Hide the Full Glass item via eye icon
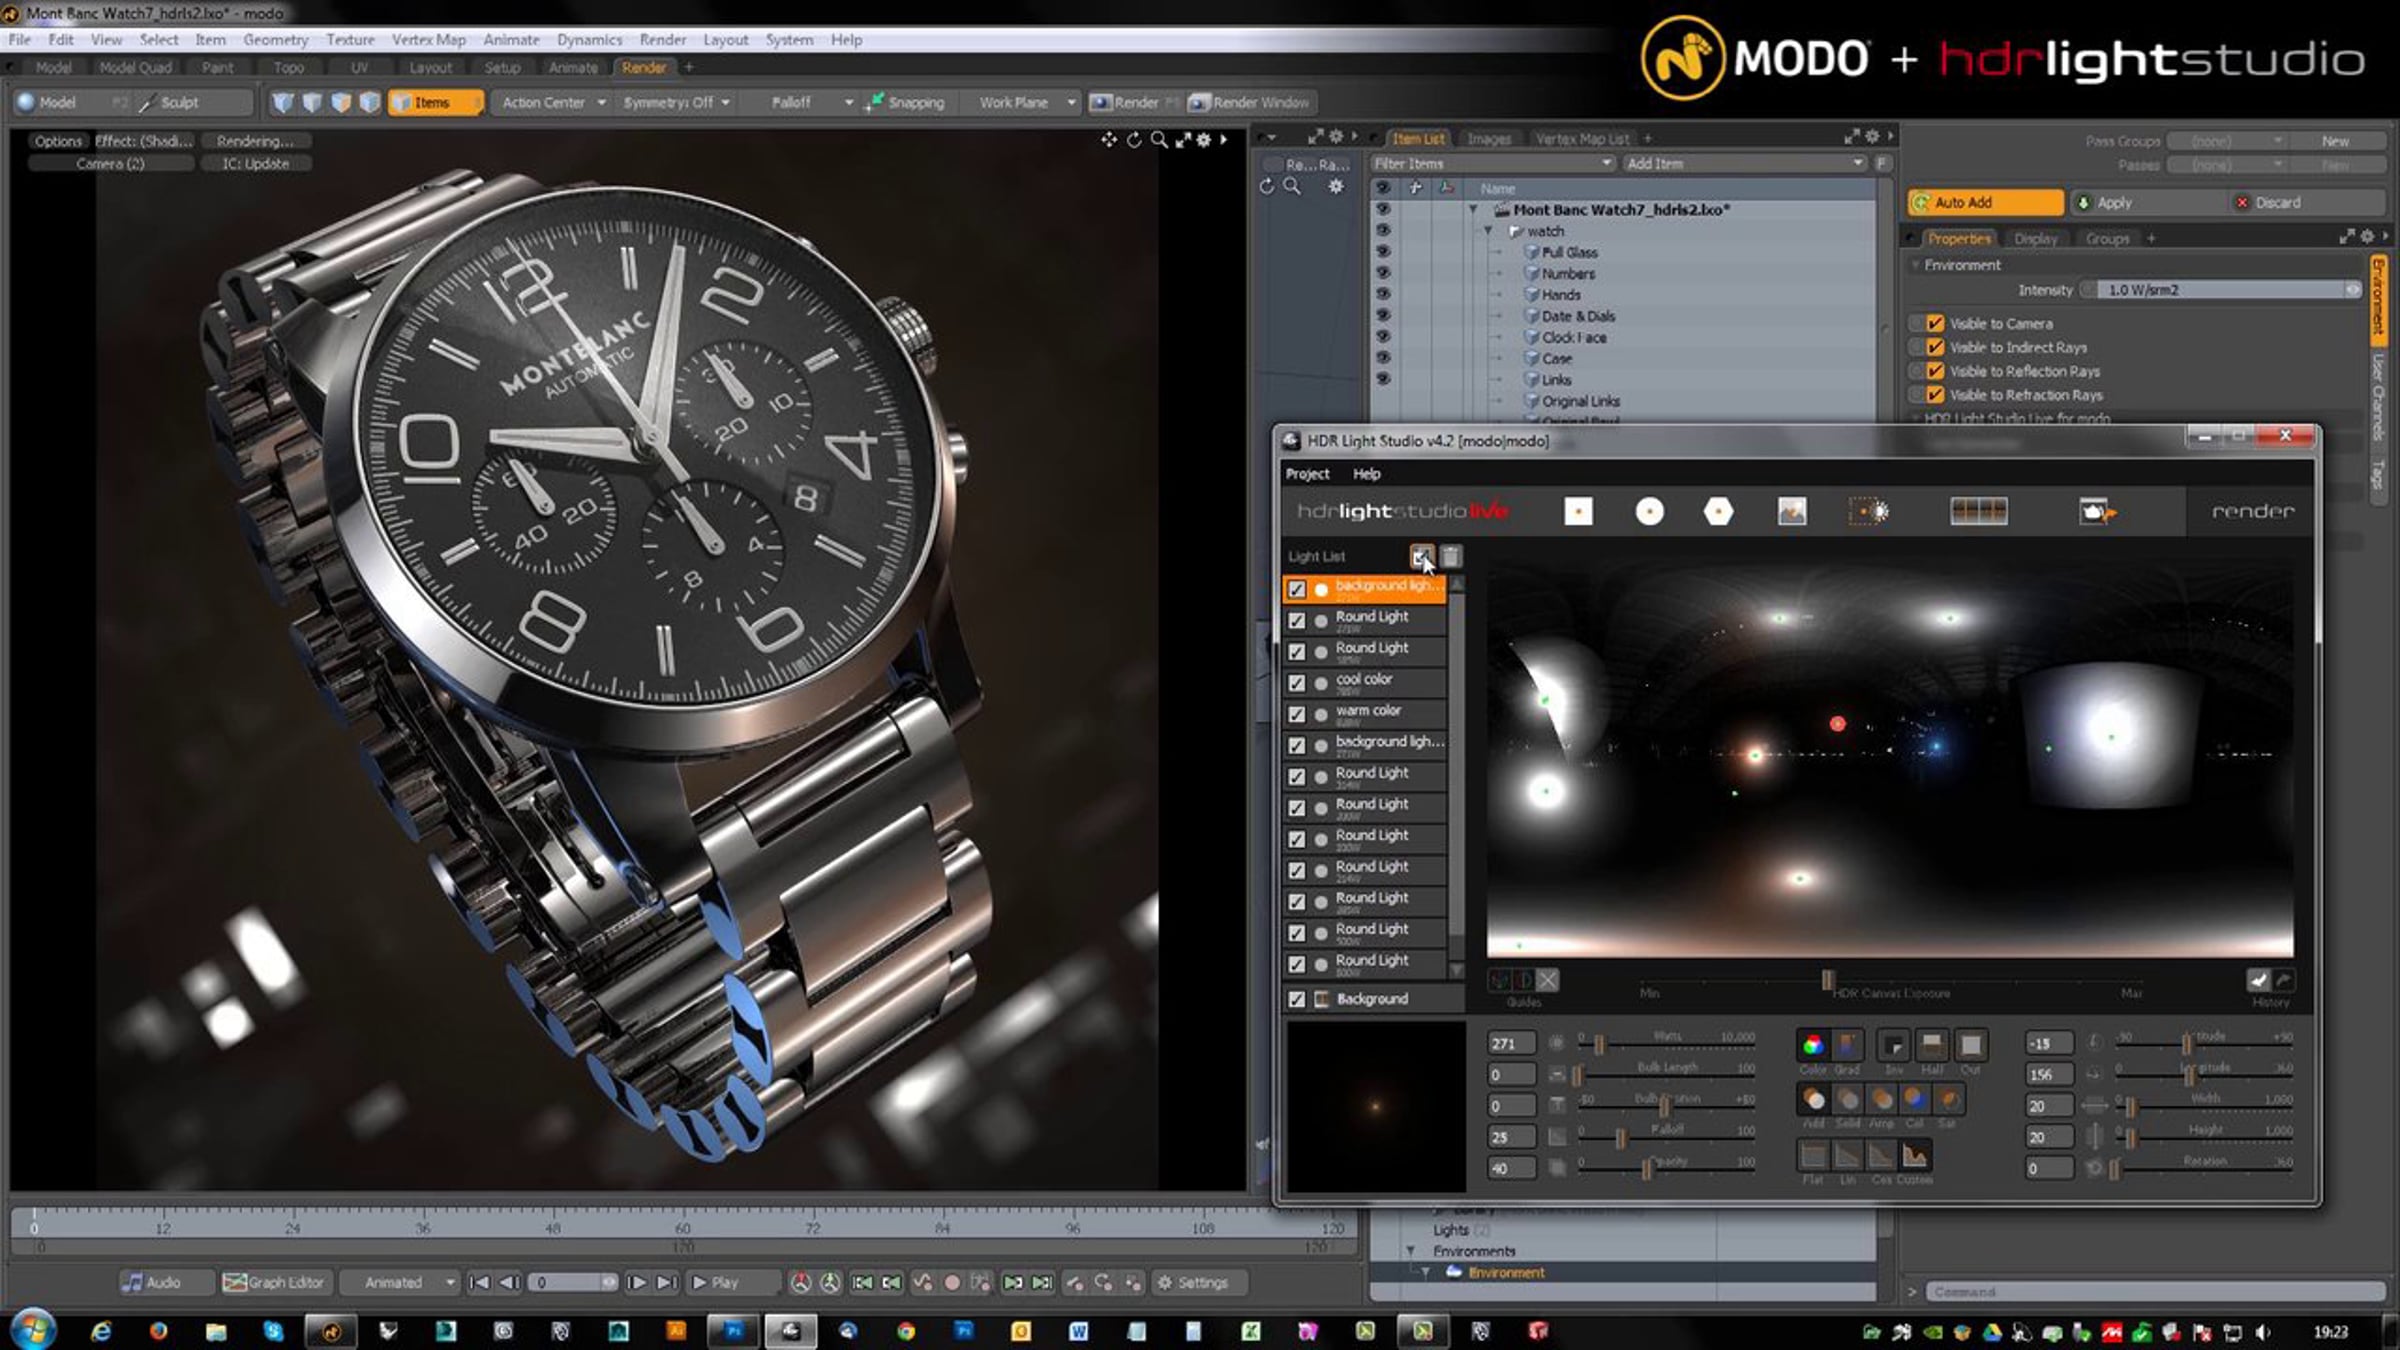Image resolution: width=2400 pixels, height=1350 pixels. pos(1383,251)
